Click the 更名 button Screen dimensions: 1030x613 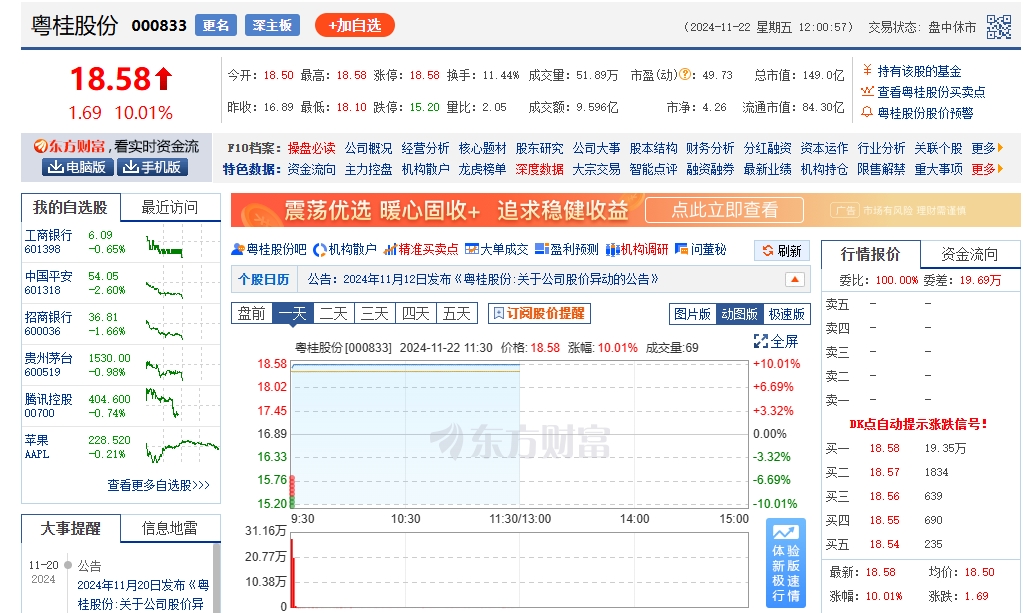pyautogui.click(x=215, y=25)
